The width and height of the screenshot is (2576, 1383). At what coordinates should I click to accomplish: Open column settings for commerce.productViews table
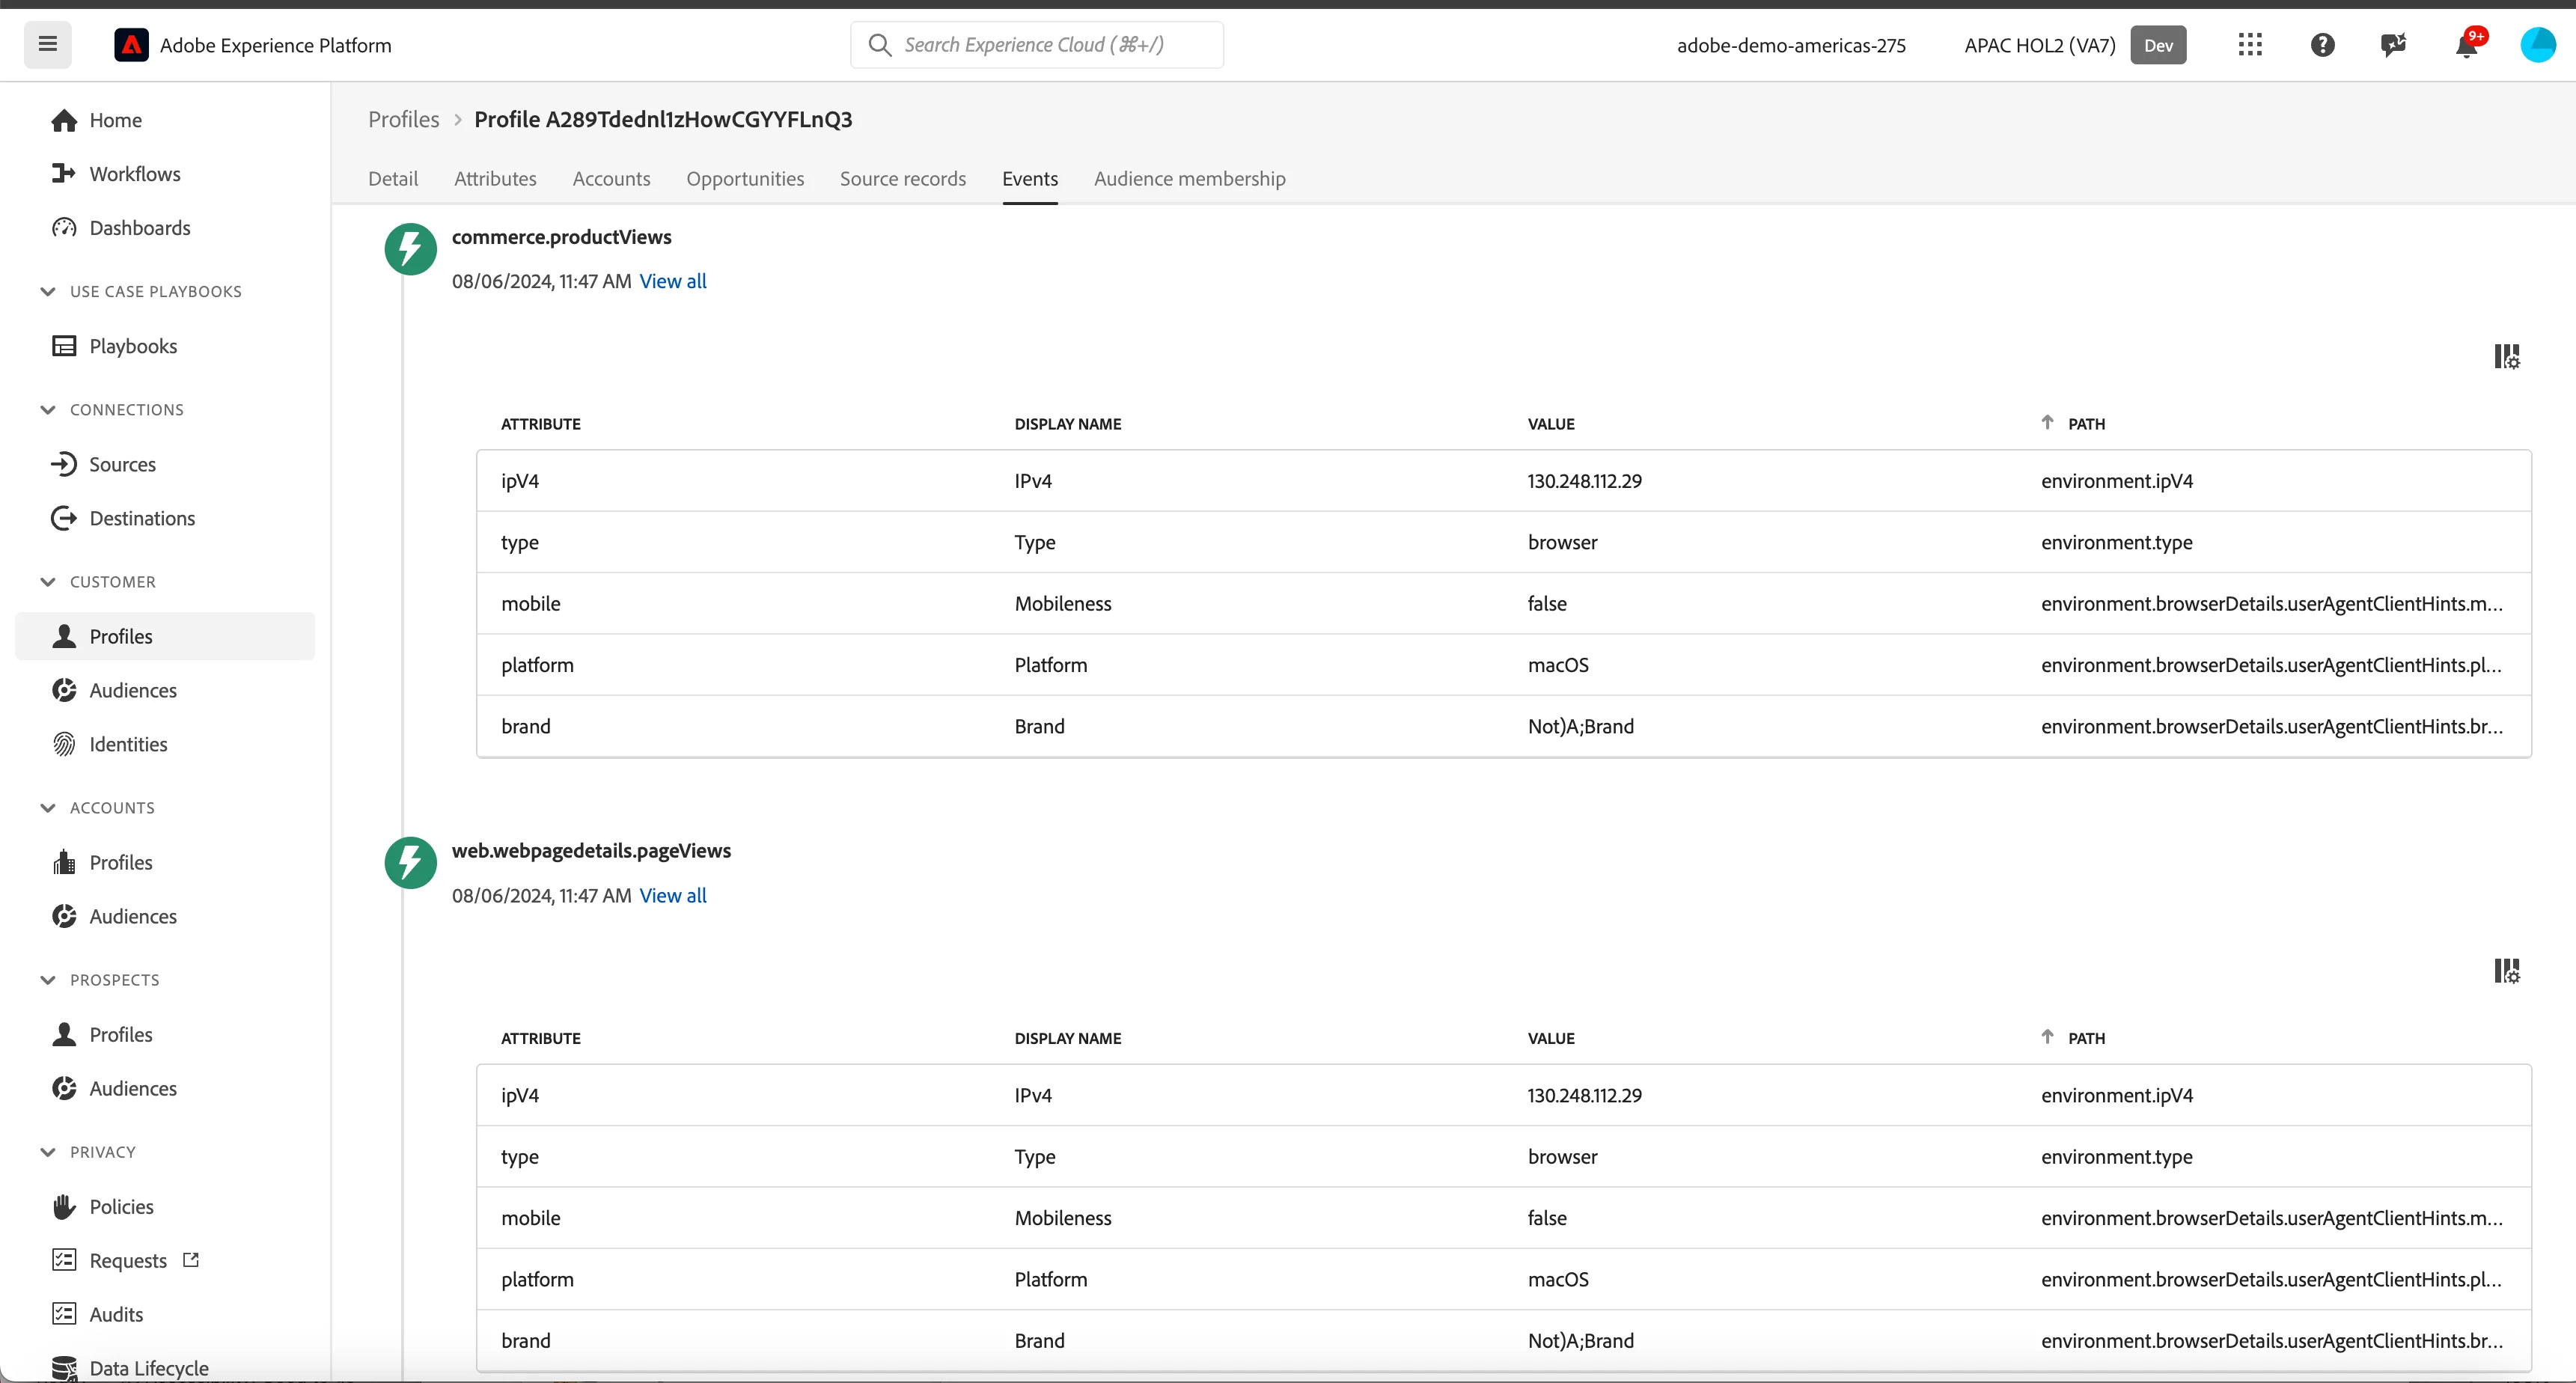[2507, 357]
